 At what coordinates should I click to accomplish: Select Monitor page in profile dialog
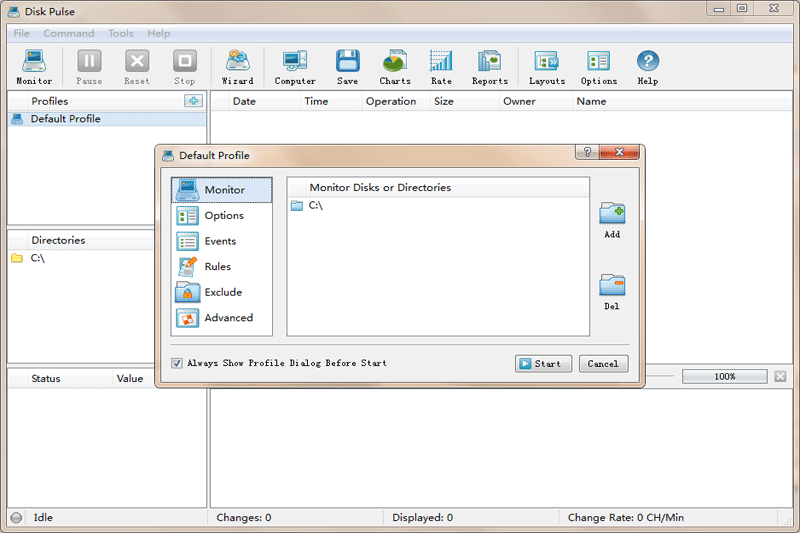(221, 190)
